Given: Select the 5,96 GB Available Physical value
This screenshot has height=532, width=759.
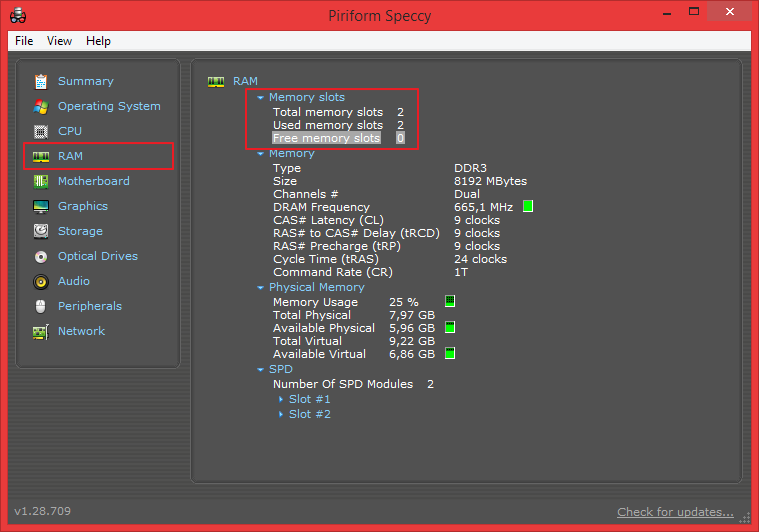Looking at the screenshot, I should pyautogui.click(x=412, y=329).
